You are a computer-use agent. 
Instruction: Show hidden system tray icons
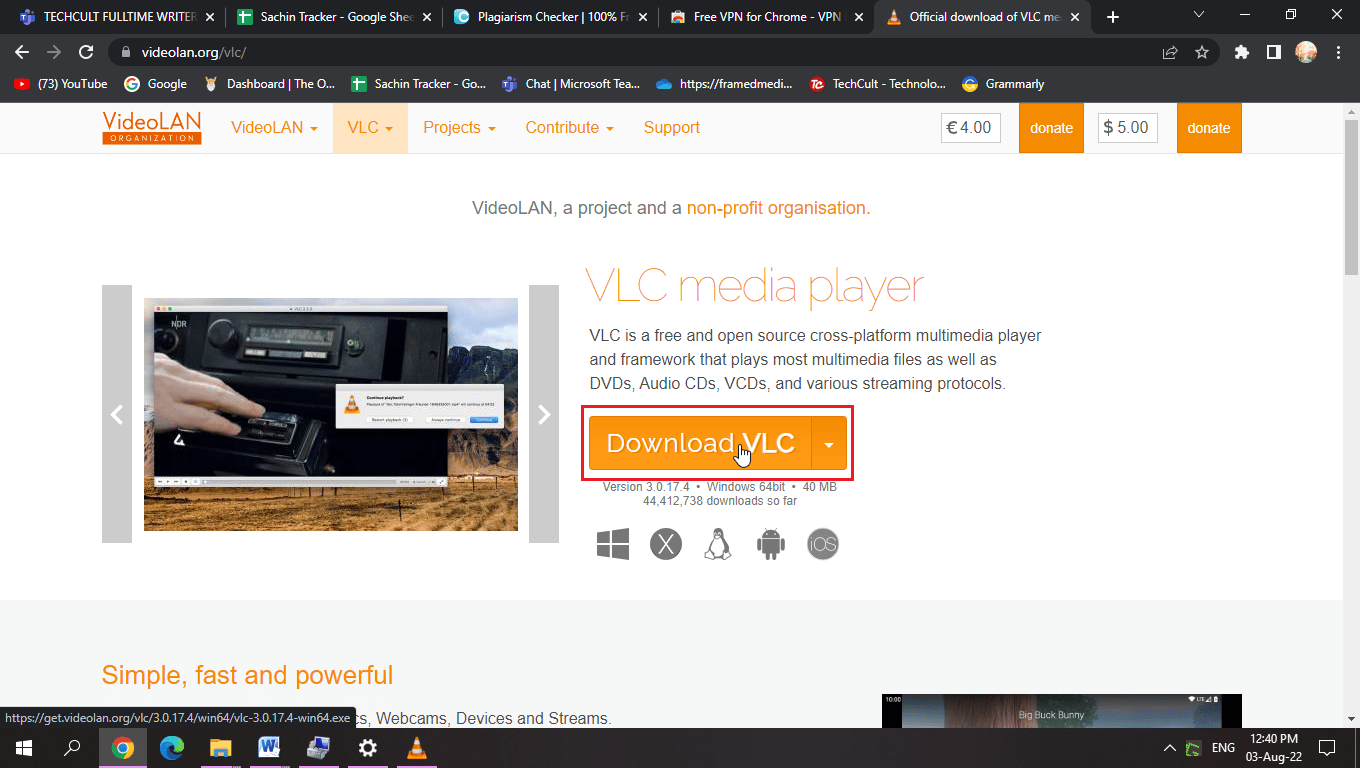click(x=1168, y=748)
